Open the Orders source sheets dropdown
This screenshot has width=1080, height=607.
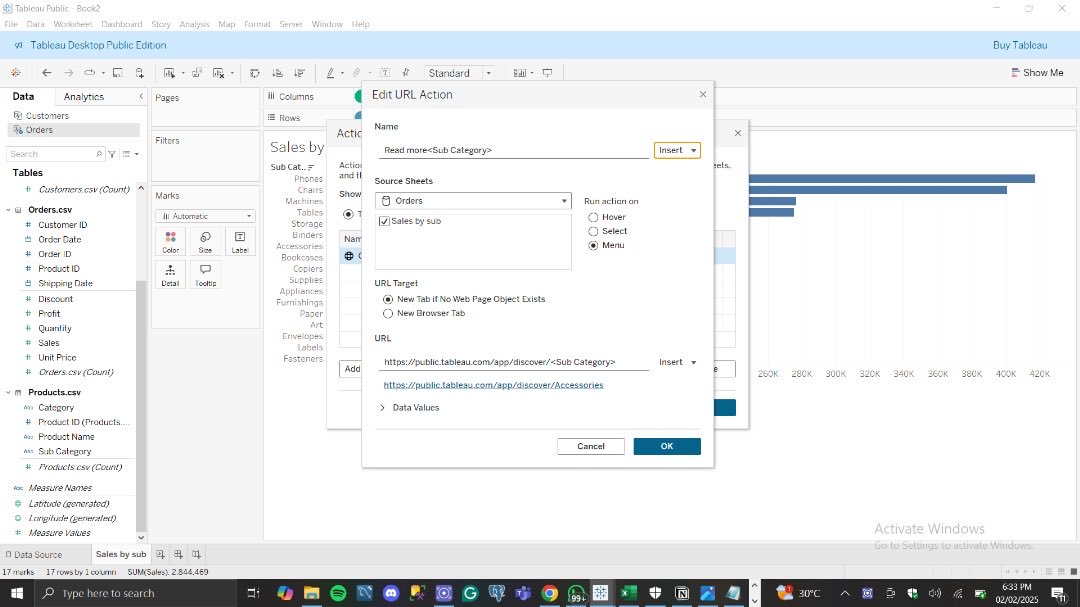pyautogui.click(x=473, y=200)
